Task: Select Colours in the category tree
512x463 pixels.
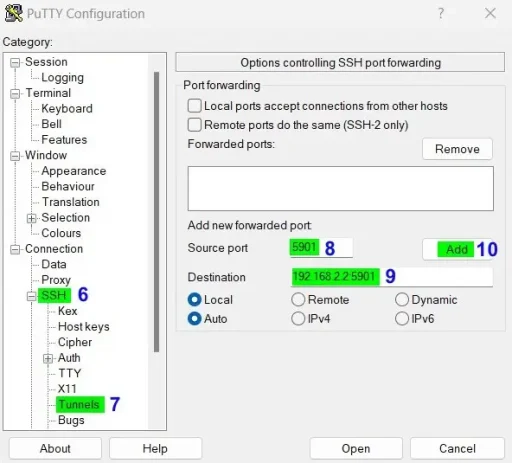Action: tap(61, 233)
